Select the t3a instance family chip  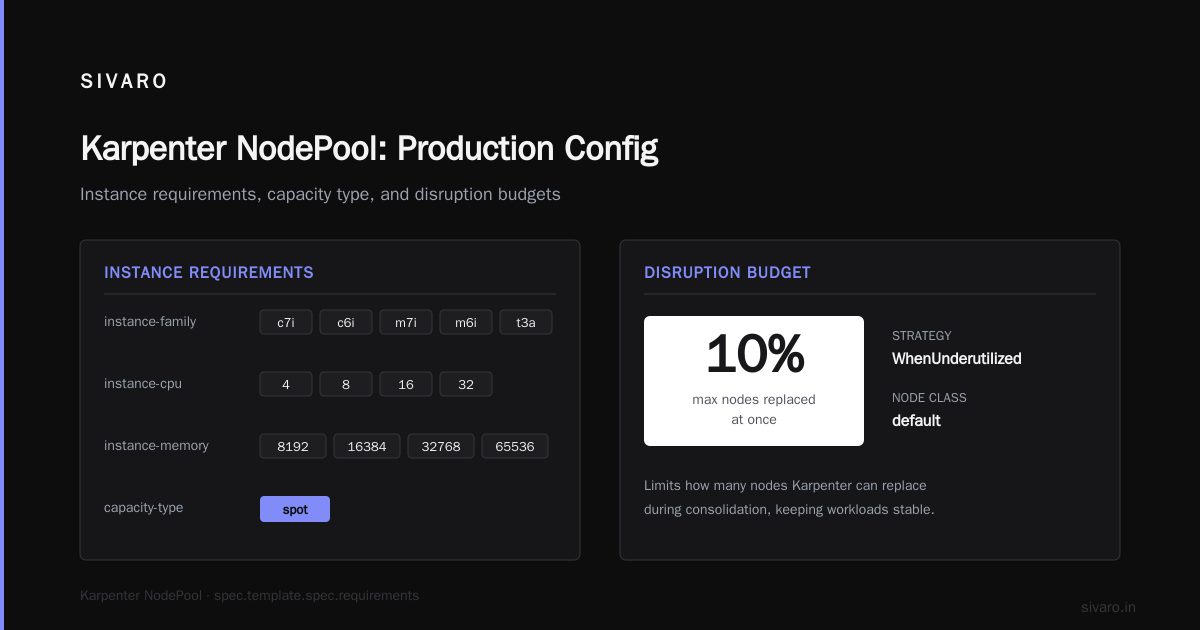(x=526, y=322)
